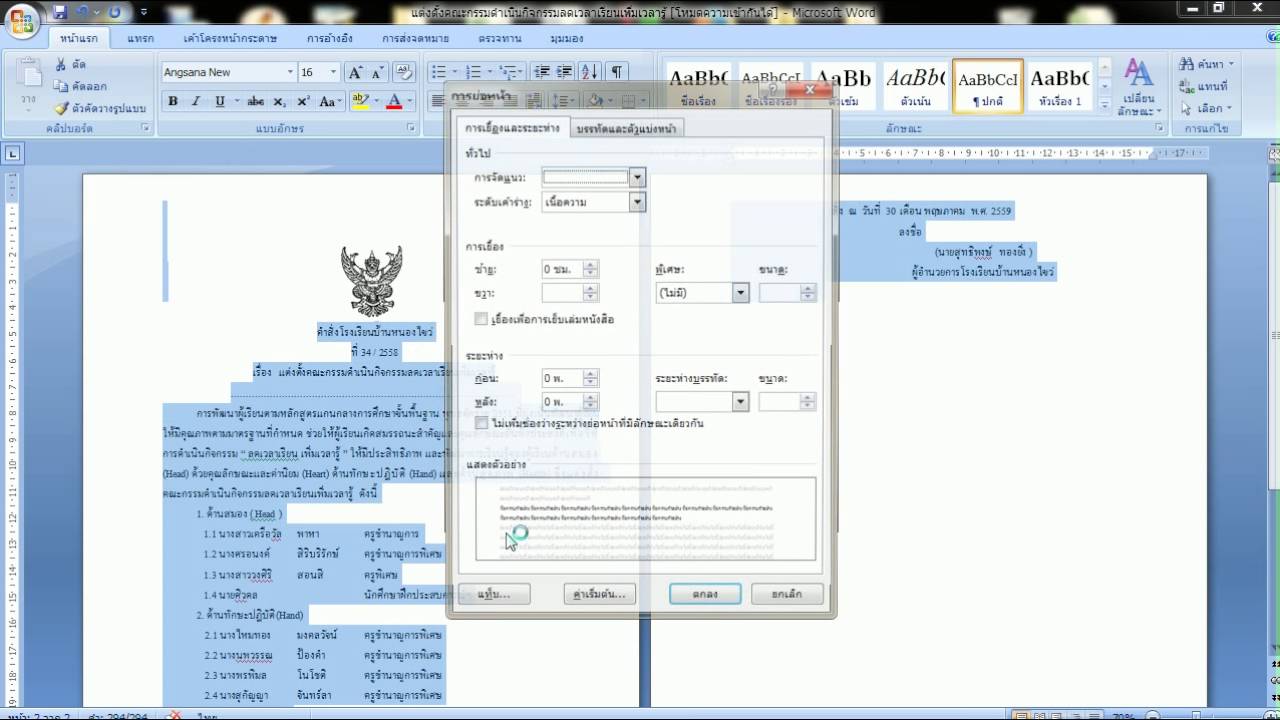Check don't add space between same-style paragraphs
This screenshot has width=1280, height=720.
pos(482,423)
